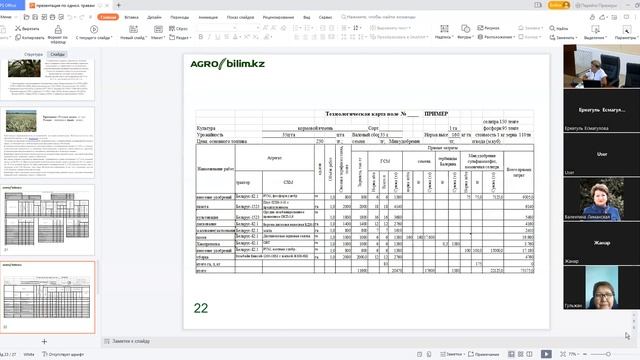Click the Redo arrow icon

pyautogui.click(x=82, y=17)
